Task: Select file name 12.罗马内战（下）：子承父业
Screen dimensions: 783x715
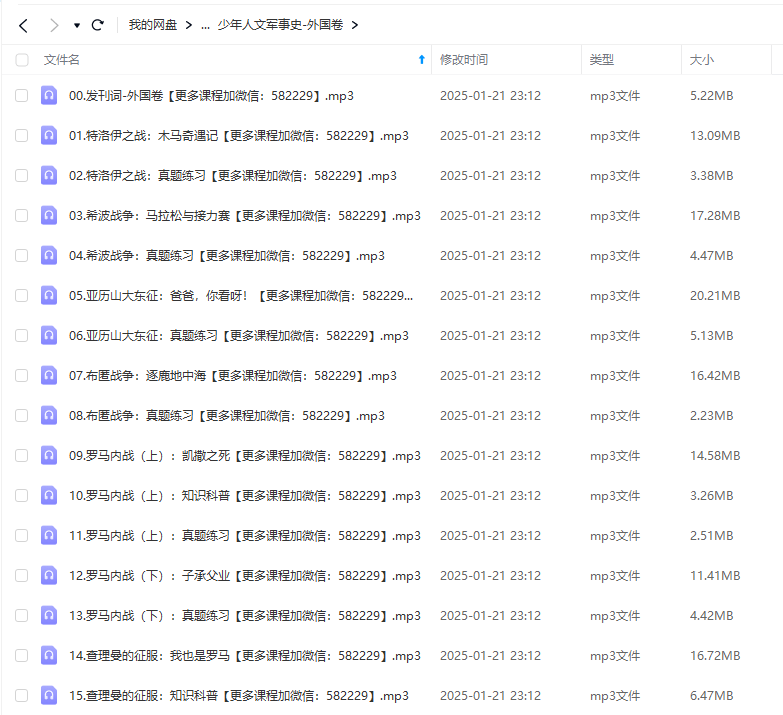Action: click(245, 575)
